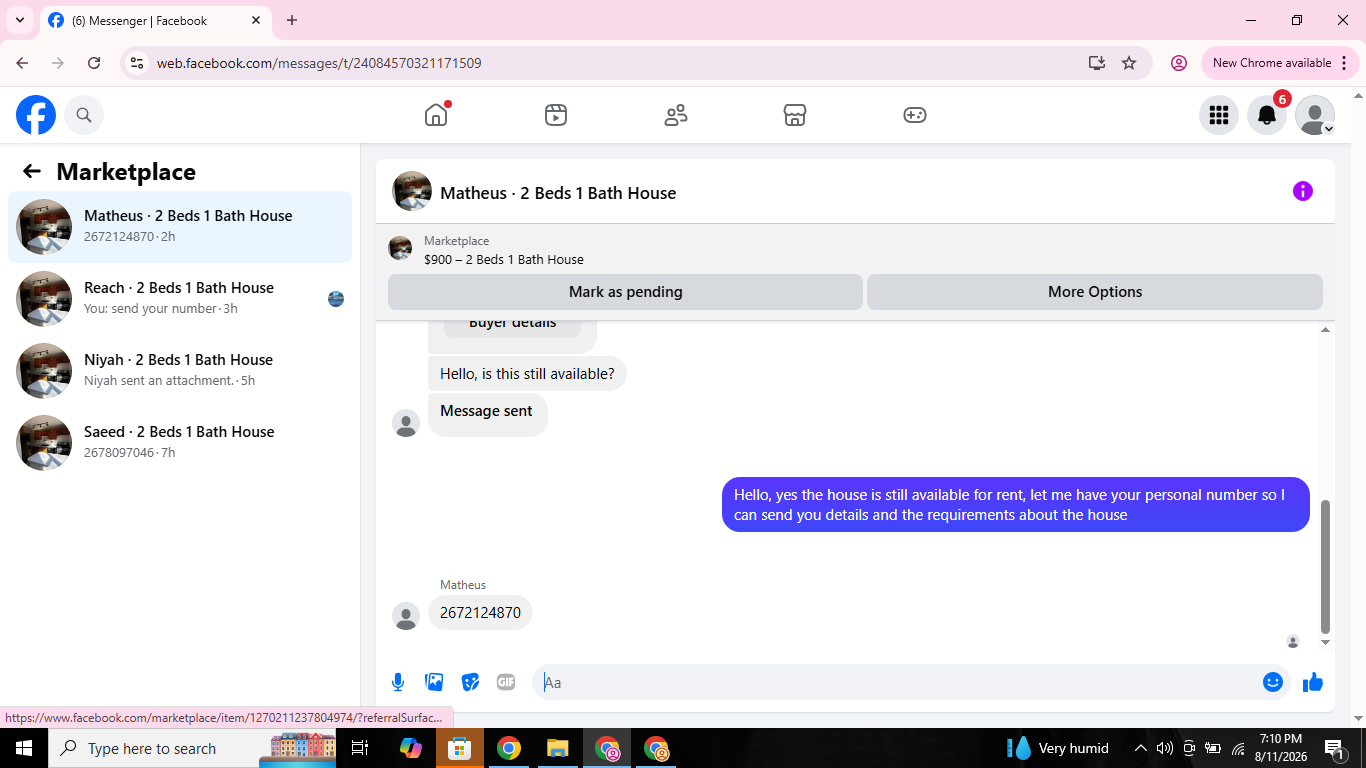Viewport: 1366px width, 768px height.
Task: Open the Buyer details button
Action: tap(512, 325)
